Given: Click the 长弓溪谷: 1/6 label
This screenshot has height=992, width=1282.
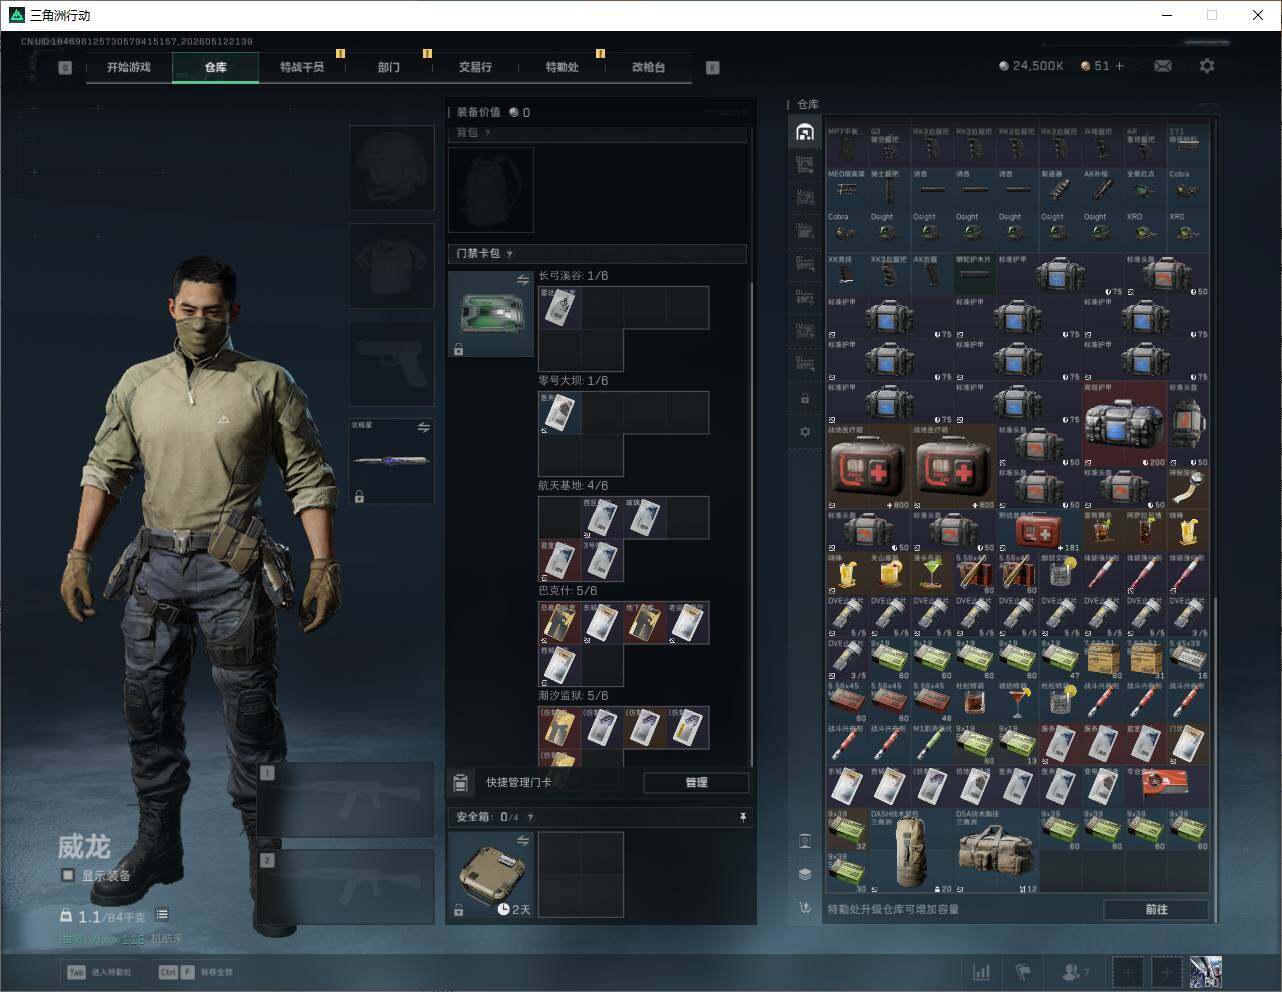Looking at the screenshot, I should (x=573, y=276).
